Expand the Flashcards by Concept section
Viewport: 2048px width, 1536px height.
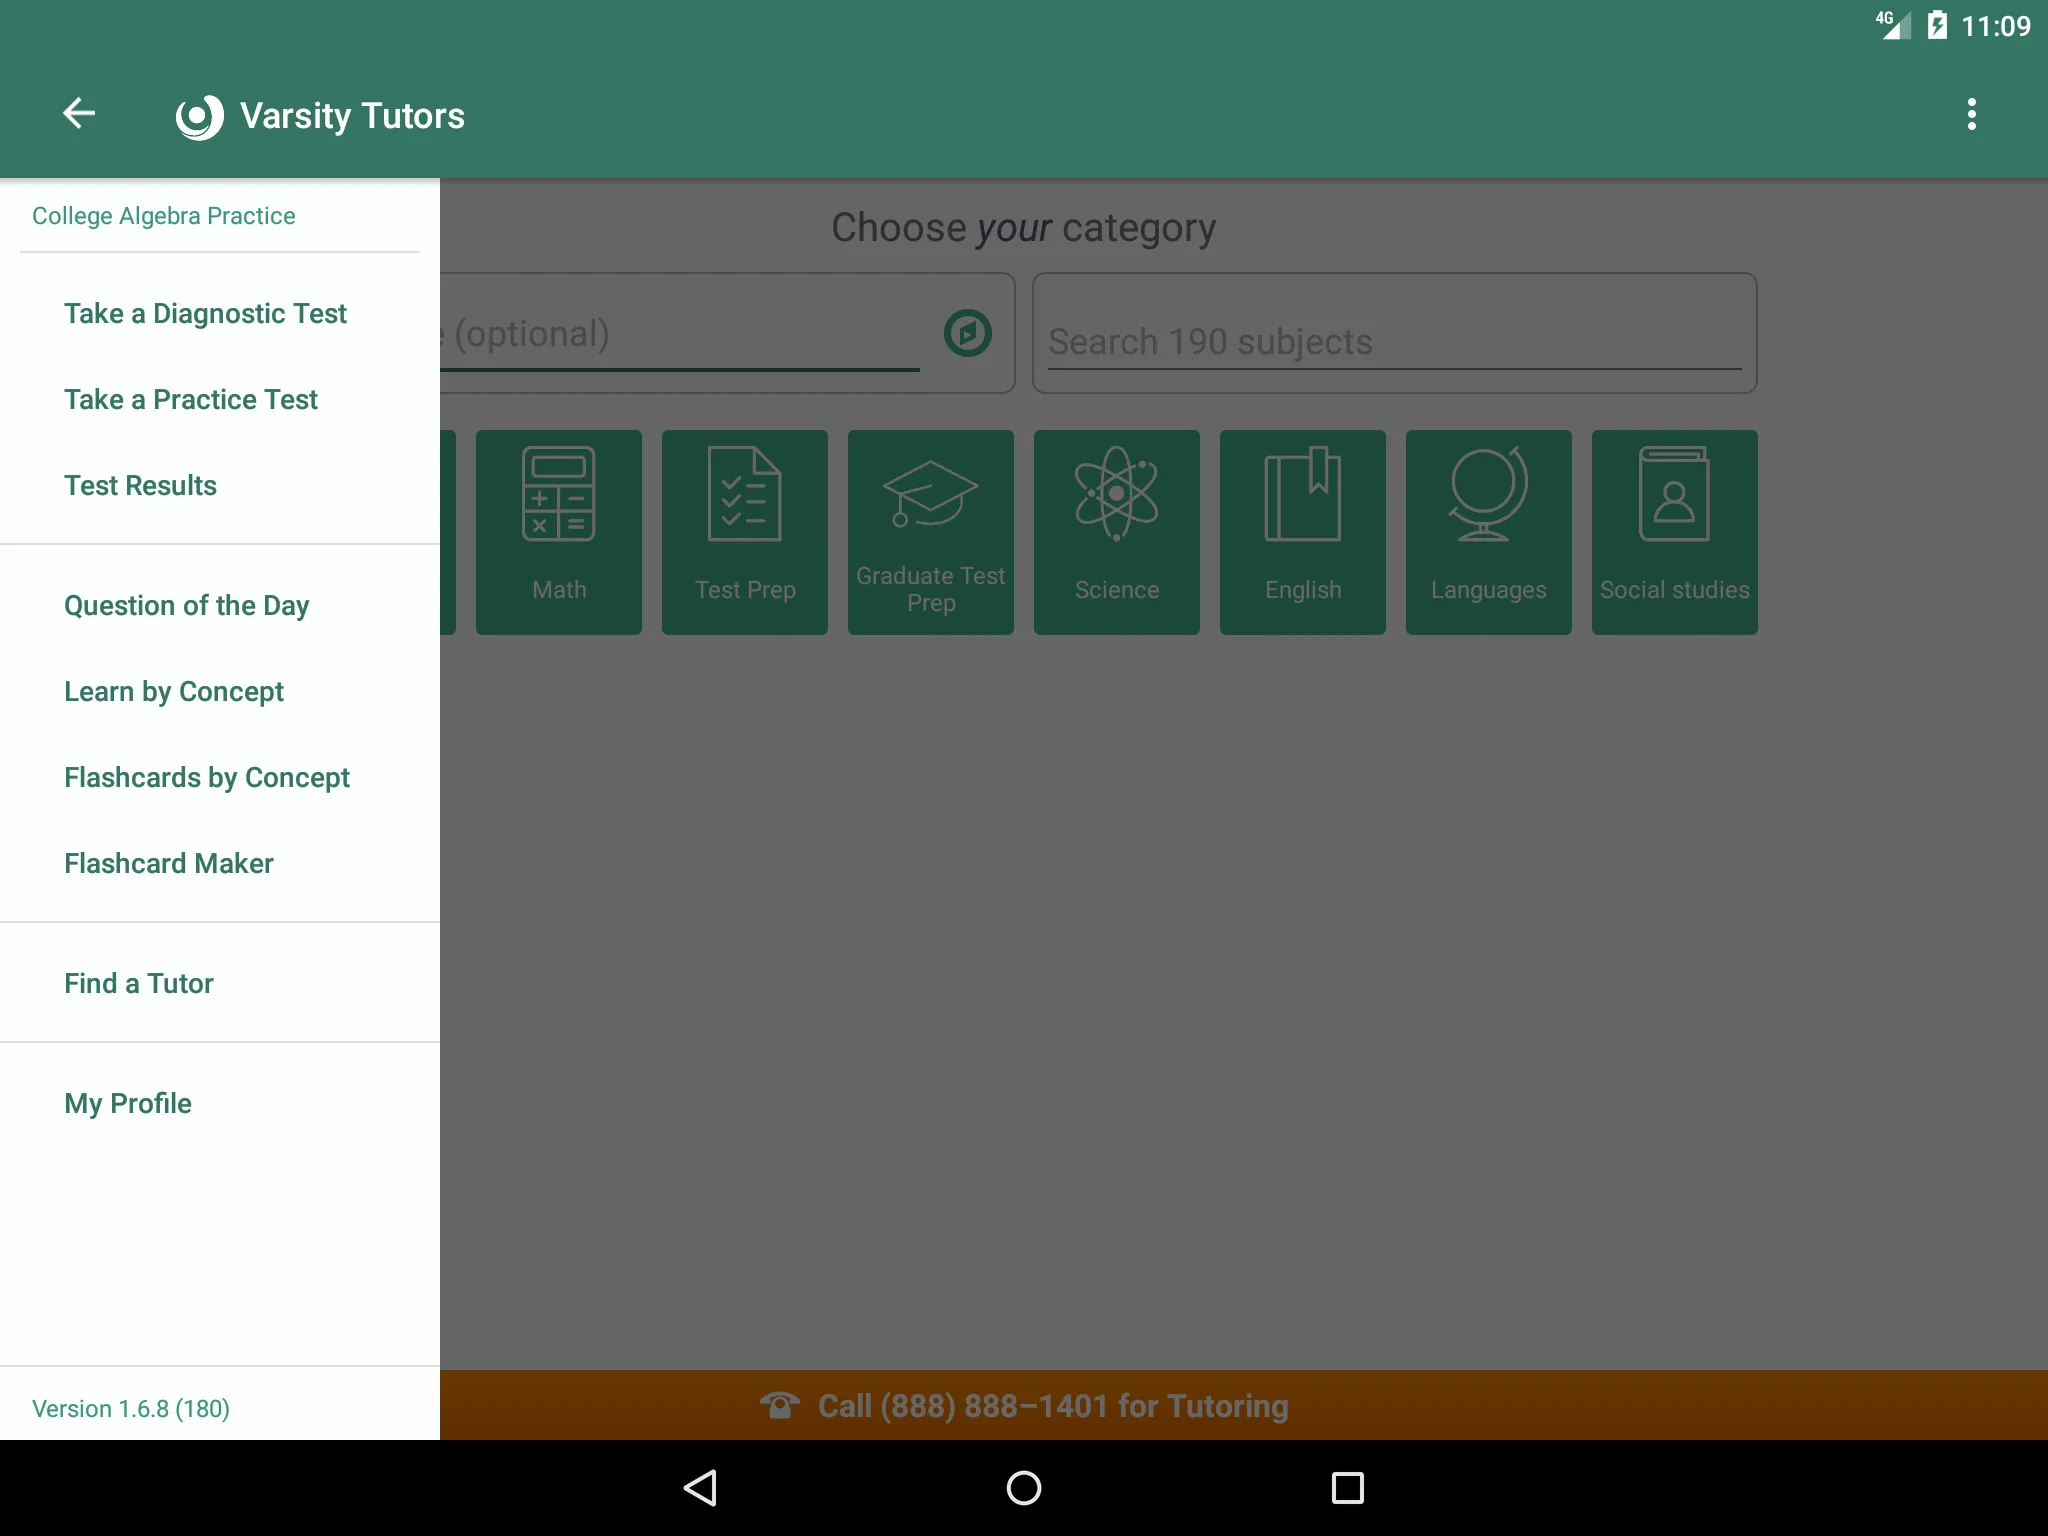point(206,776)
